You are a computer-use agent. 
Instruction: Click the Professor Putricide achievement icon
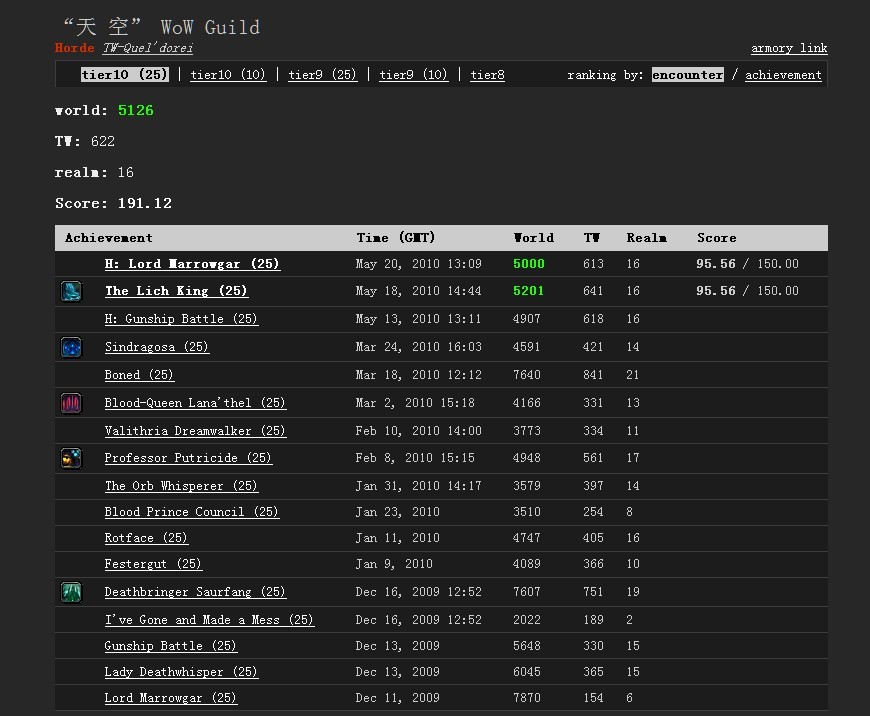point(71,458)
